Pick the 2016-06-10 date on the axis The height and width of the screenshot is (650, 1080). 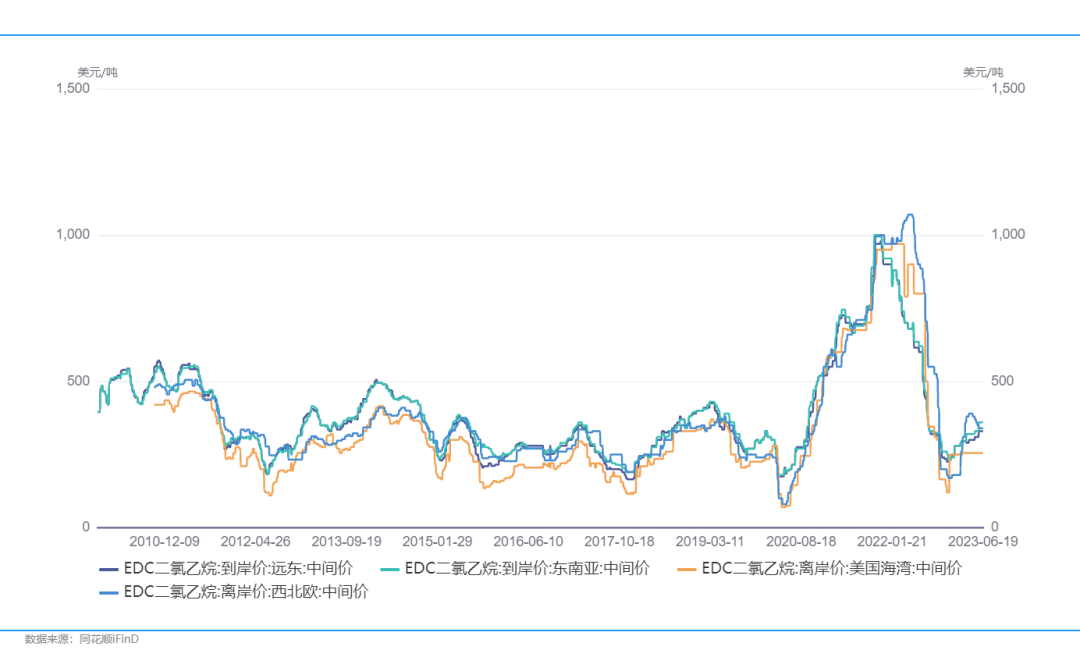[x=528, y=541]
